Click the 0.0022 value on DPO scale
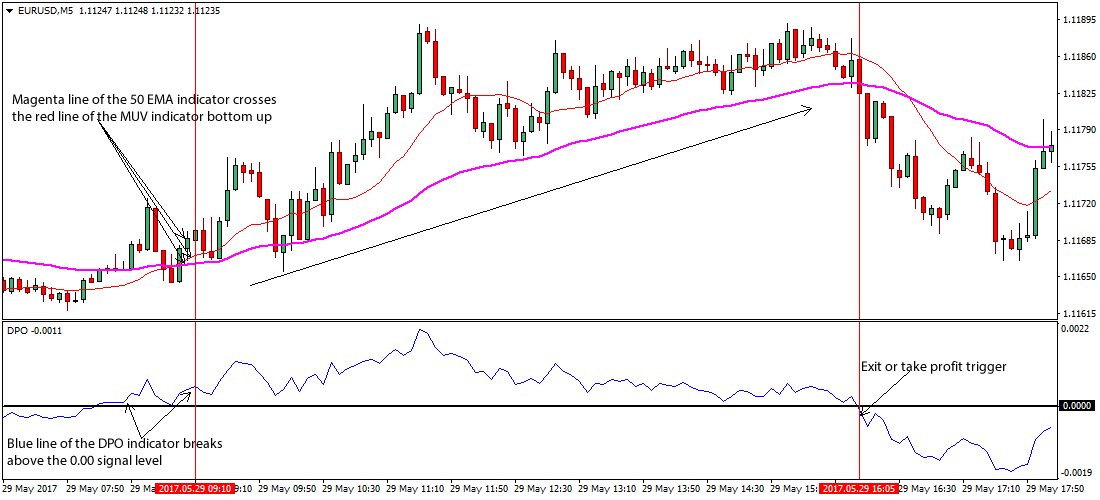The height and width of the screenshot is (500, 1100). [x=1075, y=329]
